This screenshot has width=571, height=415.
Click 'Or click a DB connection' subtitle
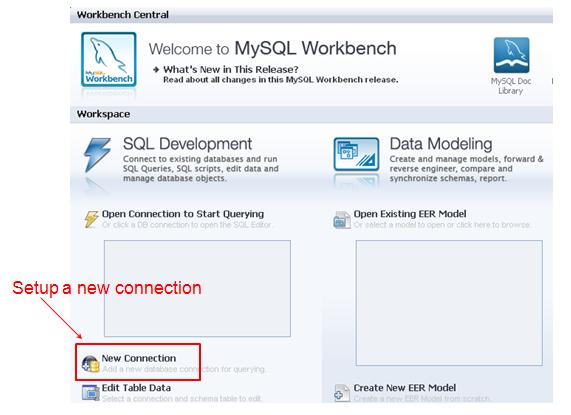(x=186, y=225)
